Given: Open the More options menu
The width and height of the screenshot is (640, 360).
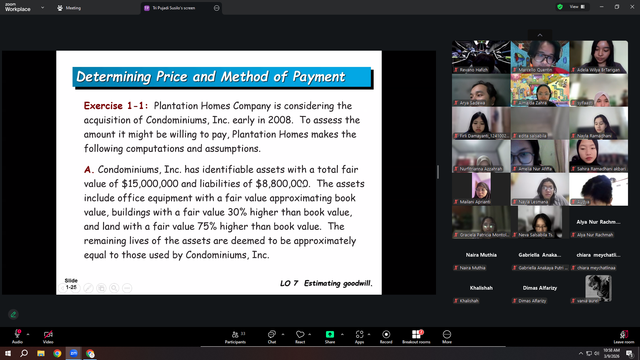Looking at the screenshot, I should [447, 337].
